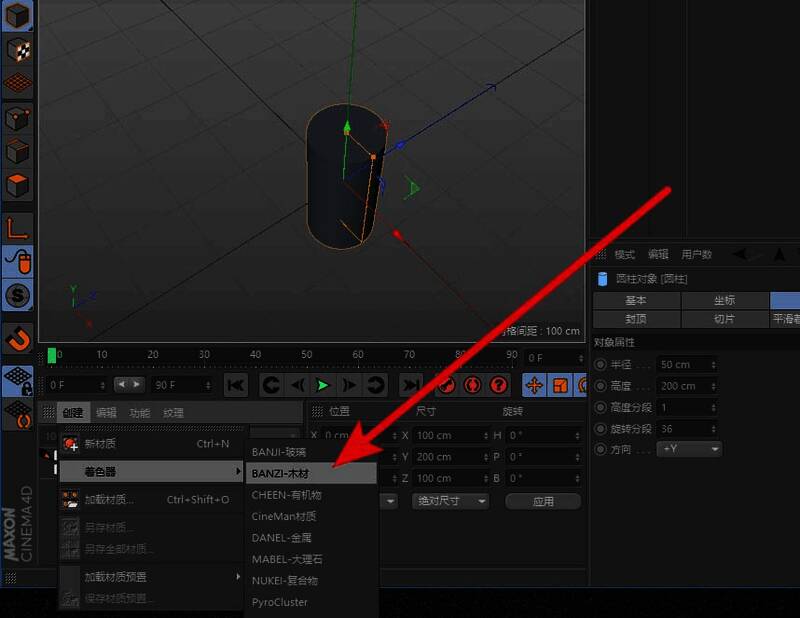Open the 基本 attributes tab
This screenshot has width=800, height=618.
tap(636, 300)
